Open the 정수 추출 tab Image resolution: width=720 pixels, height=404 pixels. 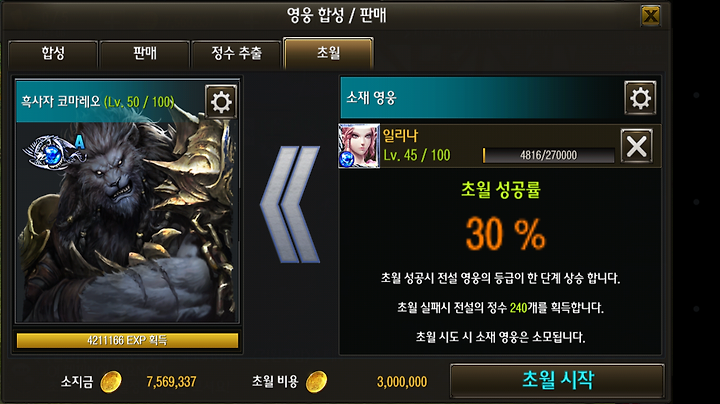[236, 54]
